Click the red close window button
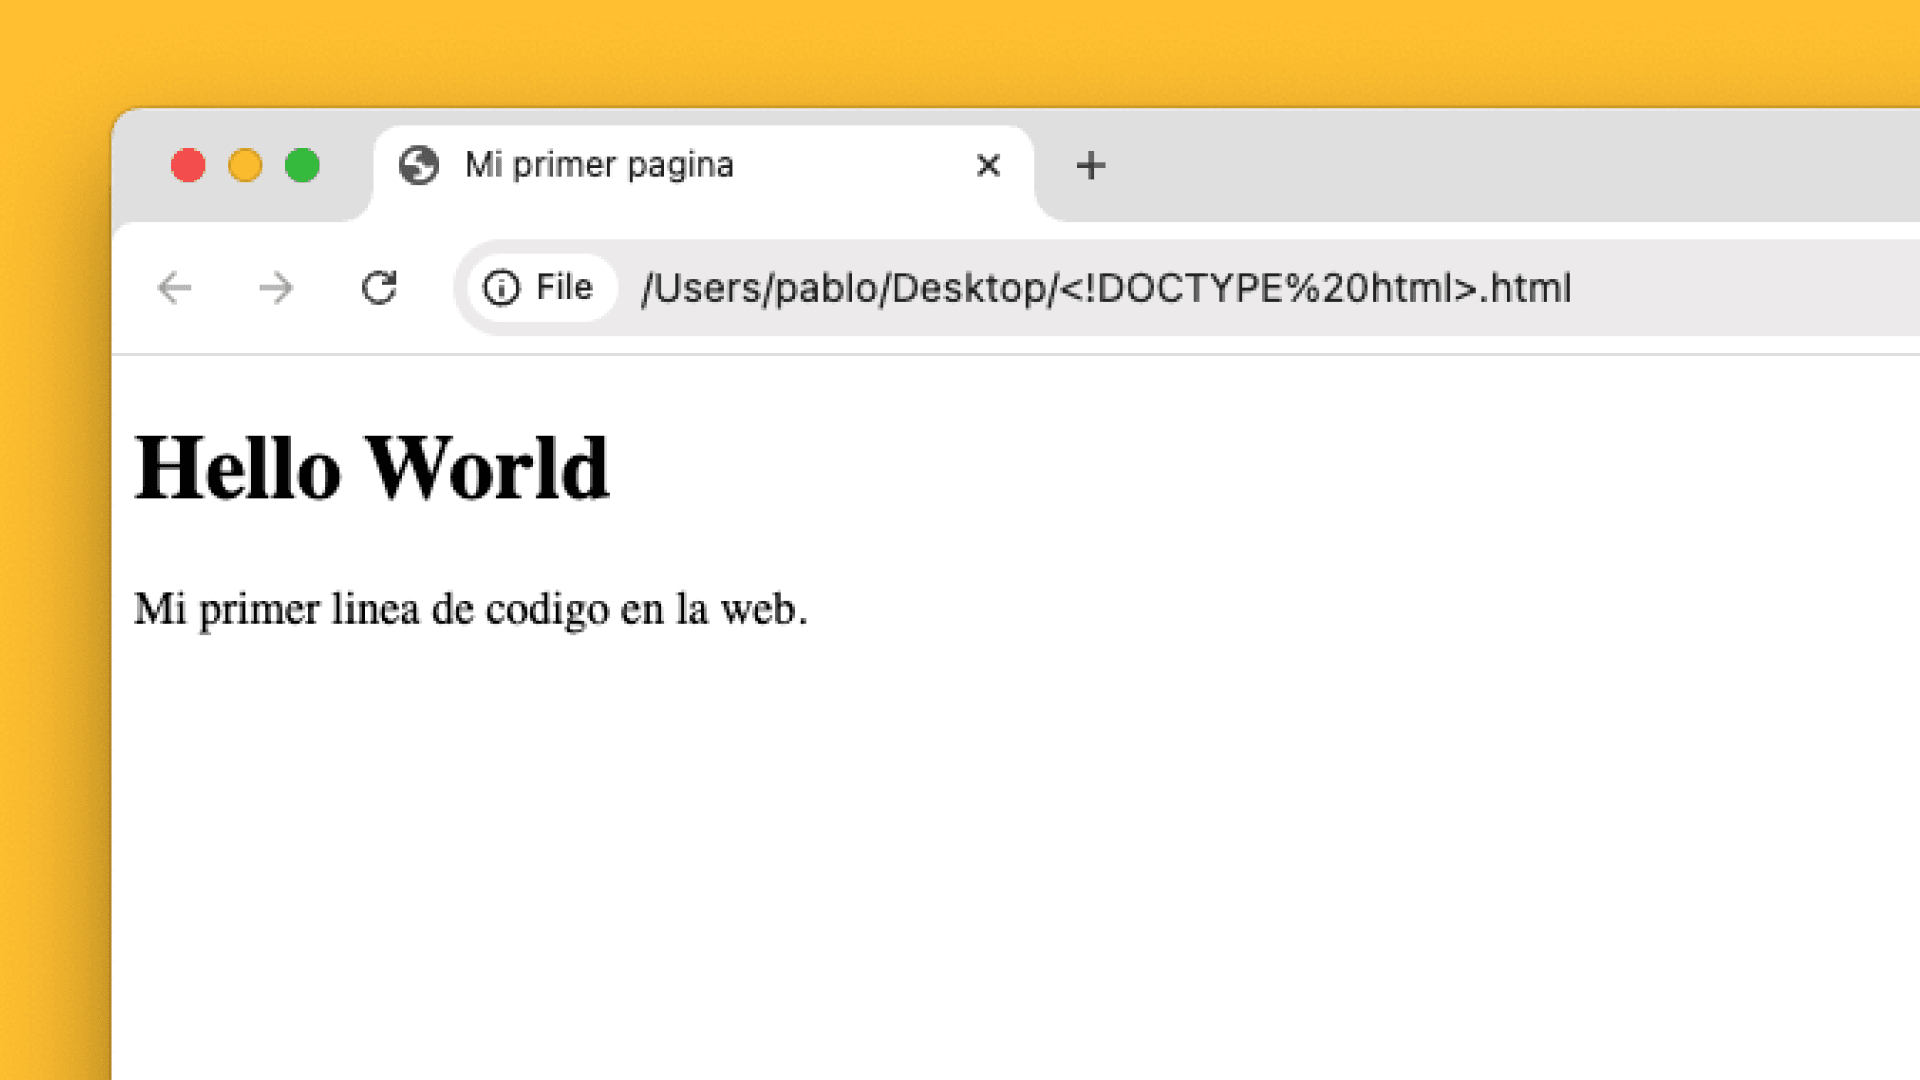Viewport: 1920px width, 1080px height. pyautogui.click(x=188, y=165)
